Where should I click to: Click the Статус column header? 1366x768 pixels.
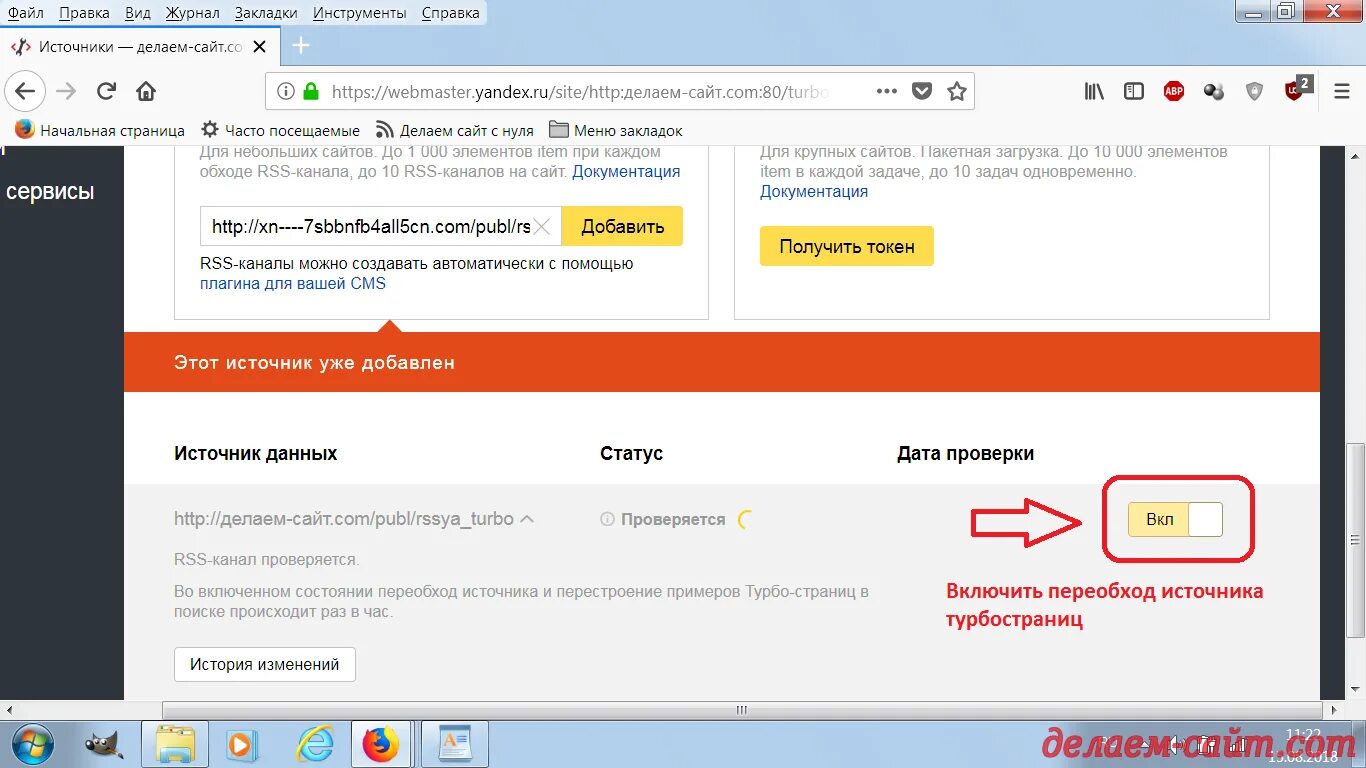point(631,453)
